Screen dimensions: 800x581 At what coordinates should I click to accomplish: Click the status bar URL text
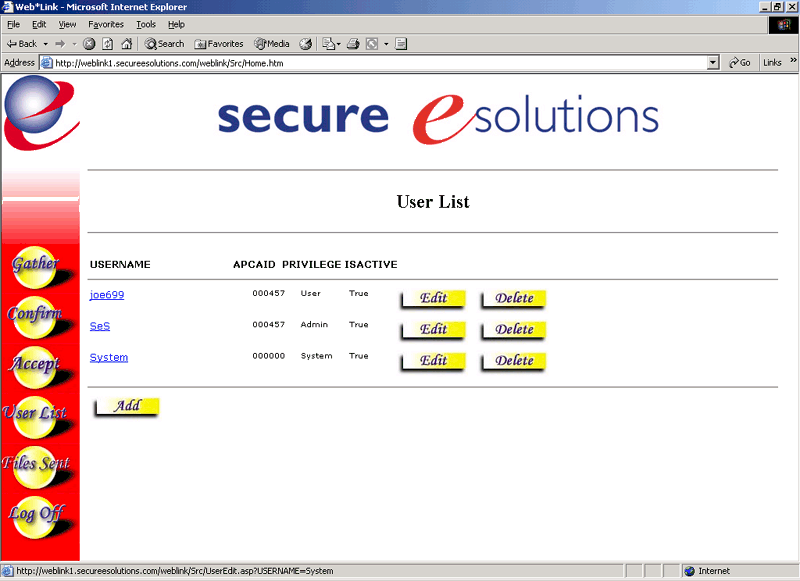pyautogui.click(x=174, y=571)
